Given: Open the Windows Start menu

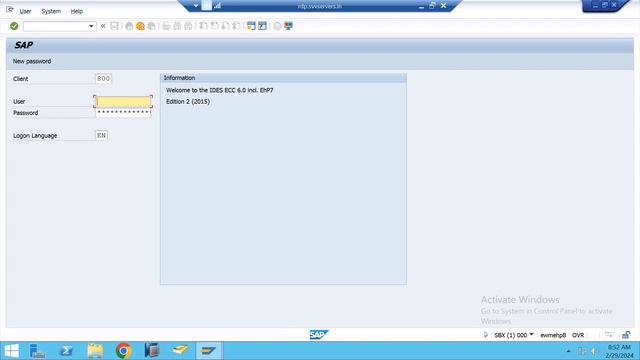Looking at the screenshot, I should (x=11, y=351).
